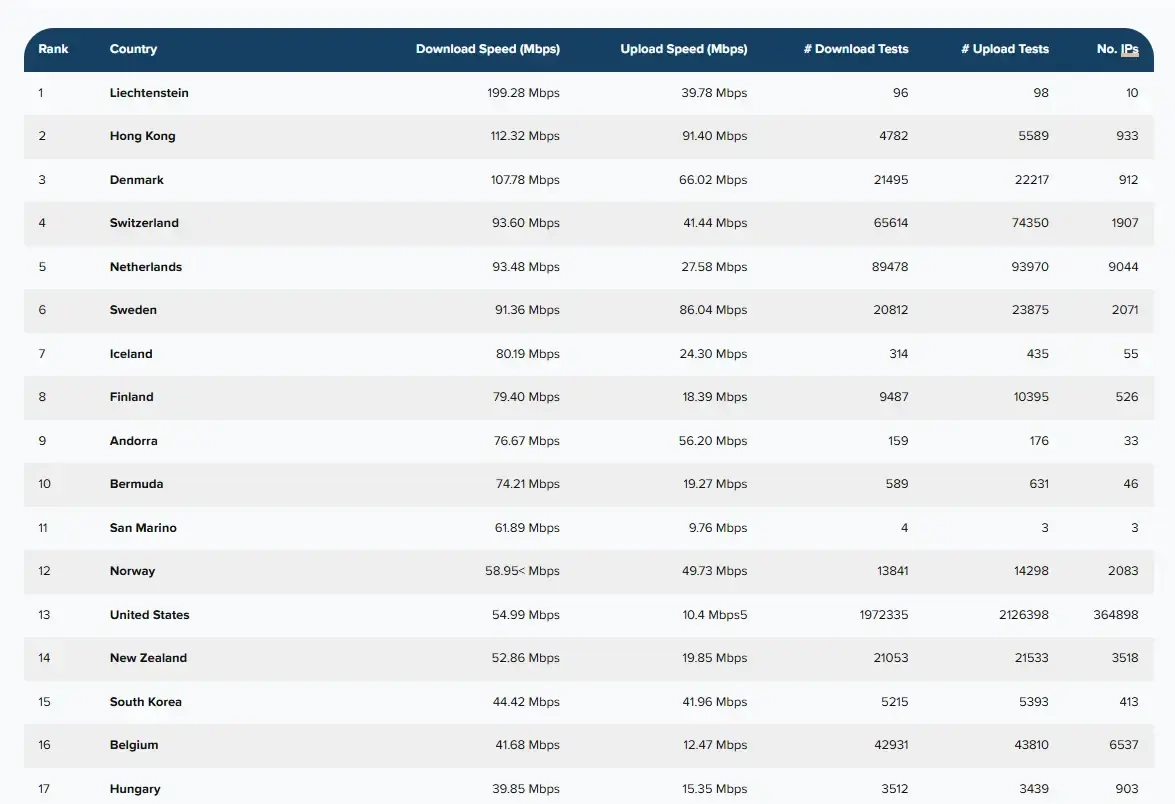Select Sweden in the table

pos(133,310)
